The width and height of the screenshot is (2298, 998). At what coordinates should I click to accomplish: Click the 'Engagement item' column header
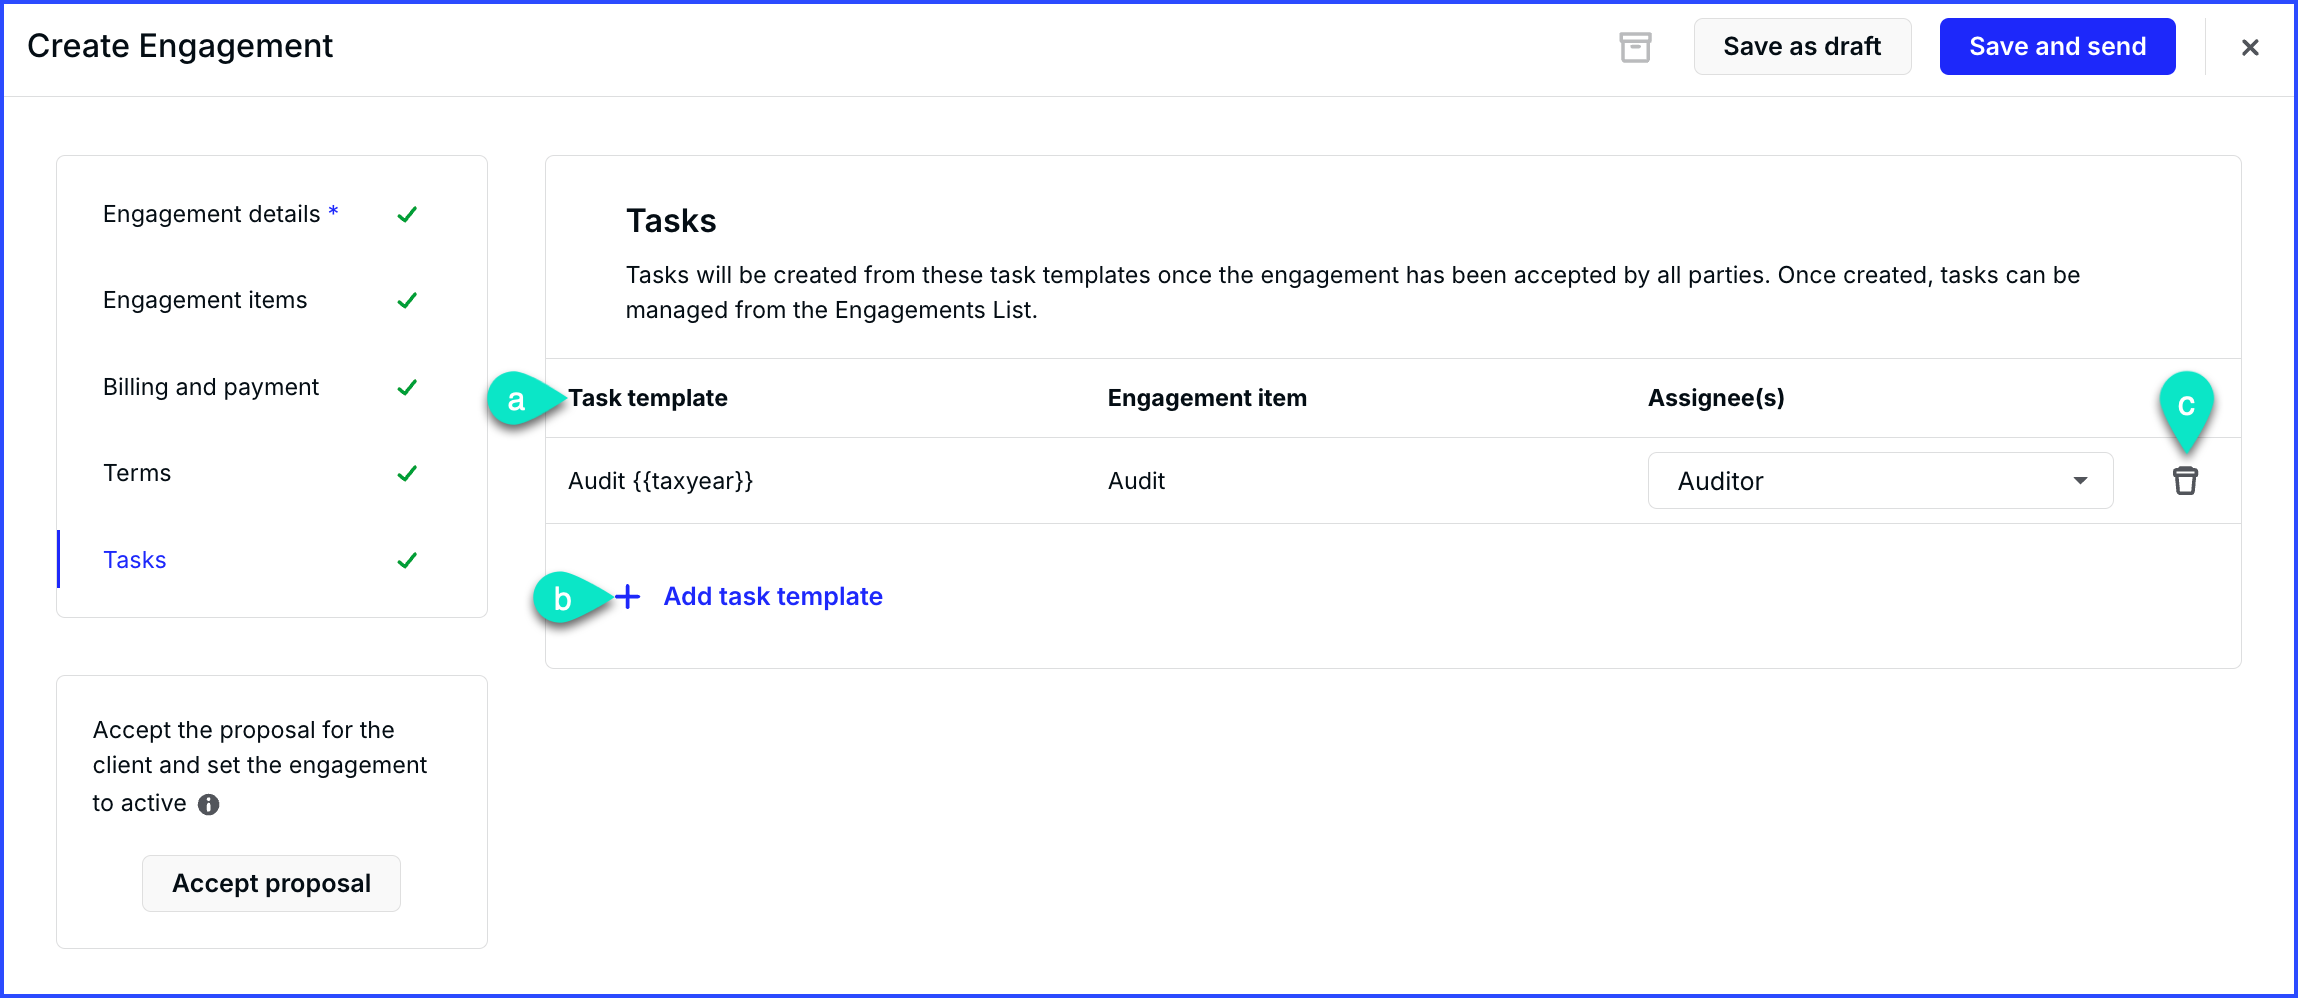coord(1207,398)
